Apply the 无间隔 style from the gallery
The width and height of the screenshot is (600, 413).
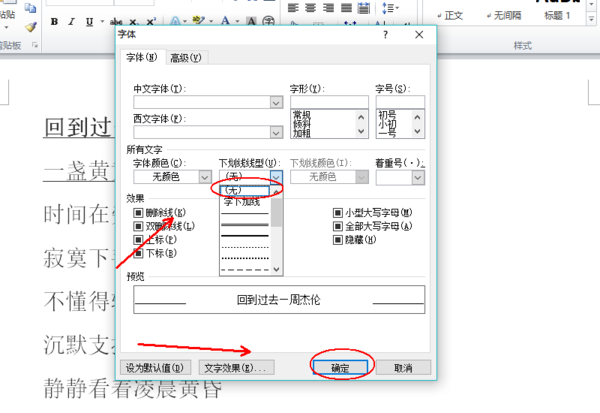click(x=504, y=16)
